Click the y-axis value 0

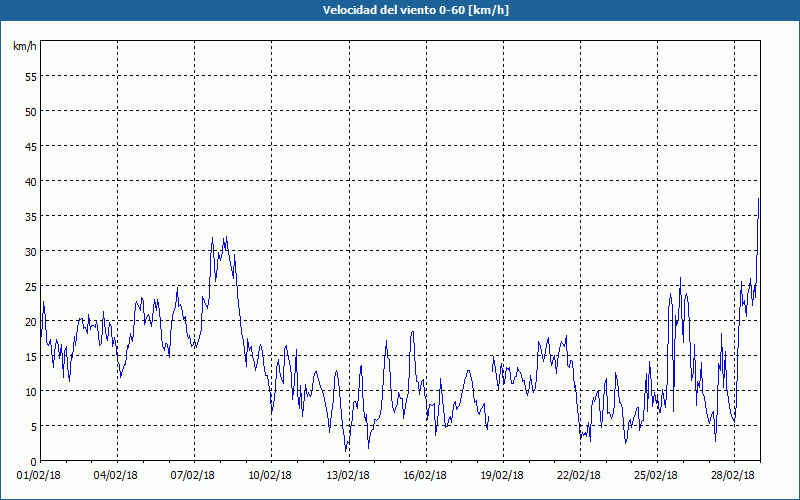point(34,462)
